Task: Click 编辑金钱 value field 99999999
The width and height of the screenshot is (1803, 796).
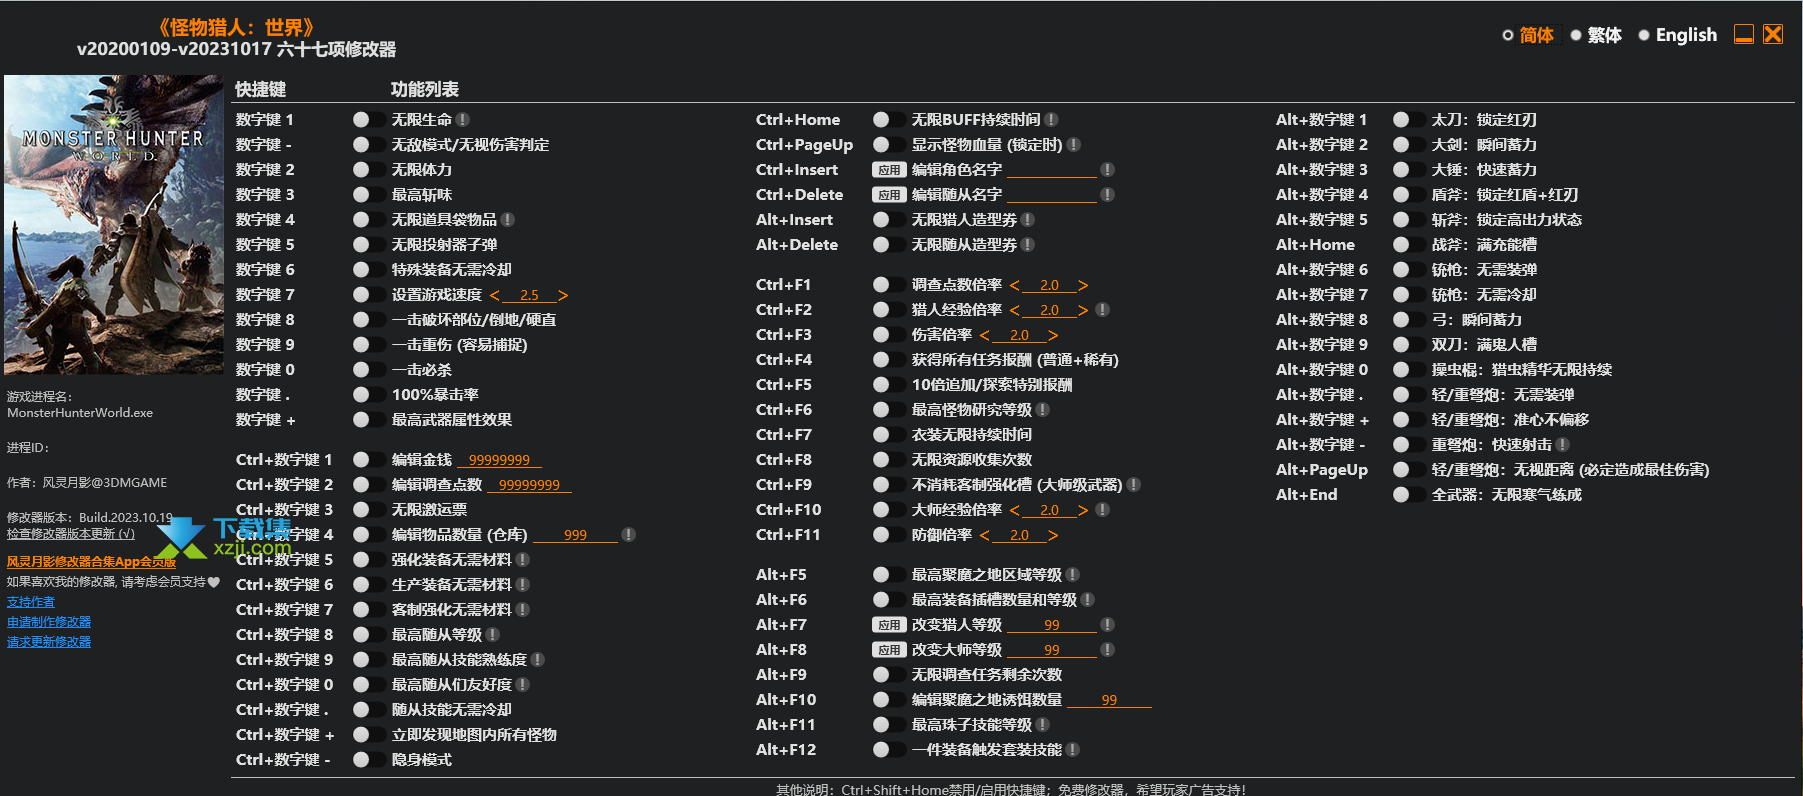Action: pyautogui.click(x=499, y=460)
